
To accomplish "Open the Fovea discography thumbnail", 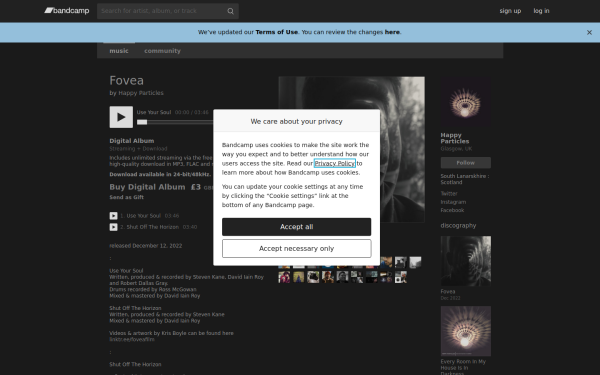I will 466,261.
